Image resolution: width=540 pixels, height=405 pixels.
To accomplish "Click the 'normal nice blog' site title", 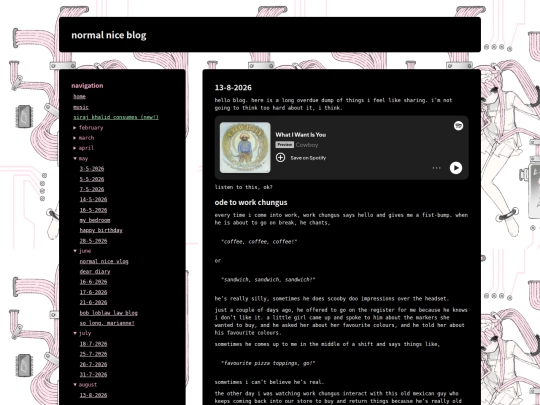I will point(109,35).
